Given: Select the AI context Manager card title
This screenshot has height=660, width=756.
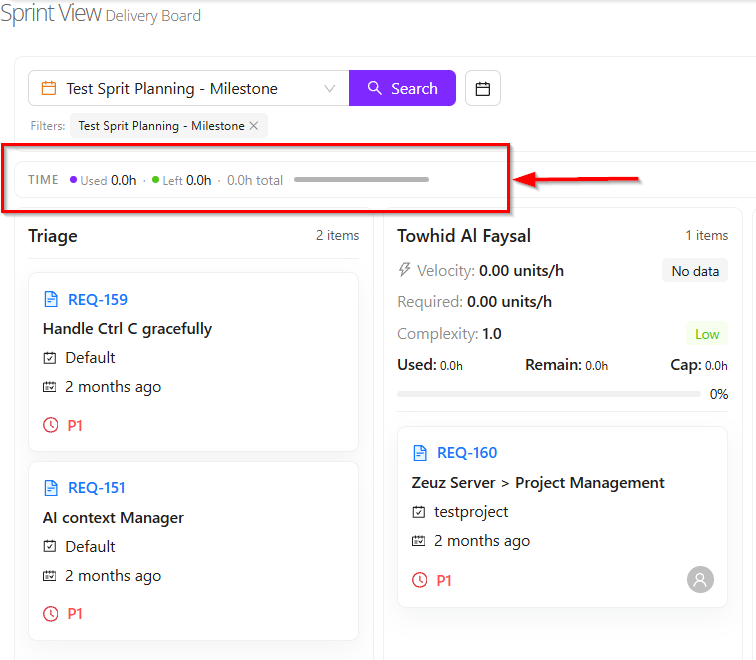Looking at the screenshot, I should pos(113,518).
